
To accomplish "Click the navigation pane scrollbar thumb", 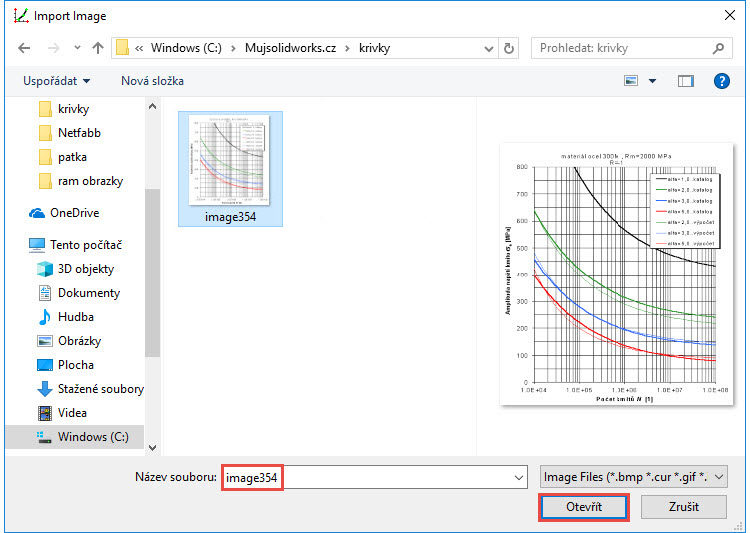I will (153, 273).
